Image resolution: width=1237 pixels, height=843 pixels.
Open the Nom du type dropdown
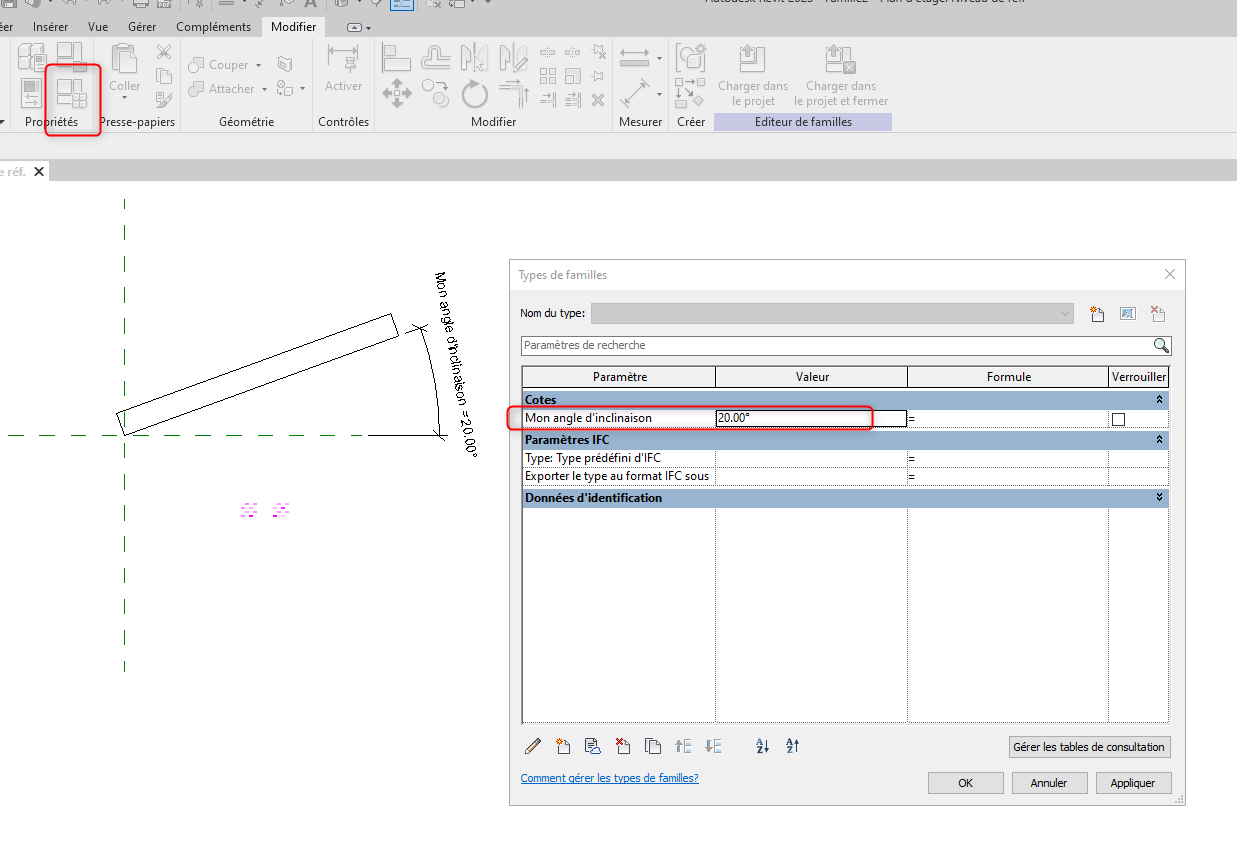[x=1064, y=314]
